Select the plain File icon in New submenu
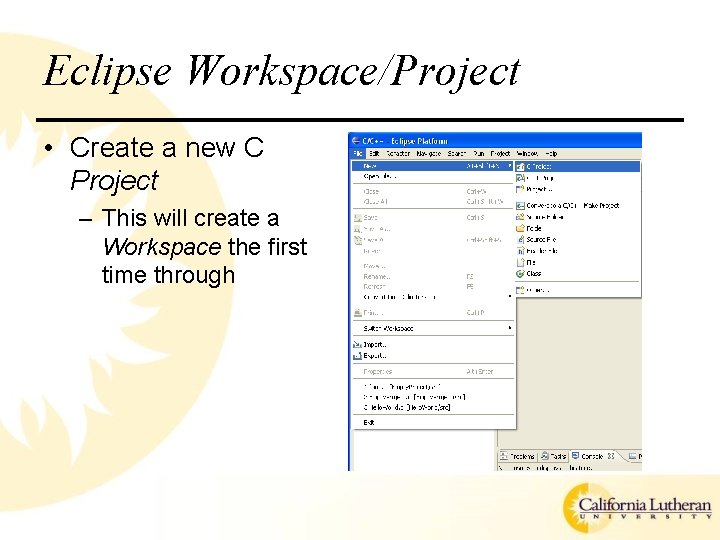This screenshot has height=540, width=720. click(520, 263)
